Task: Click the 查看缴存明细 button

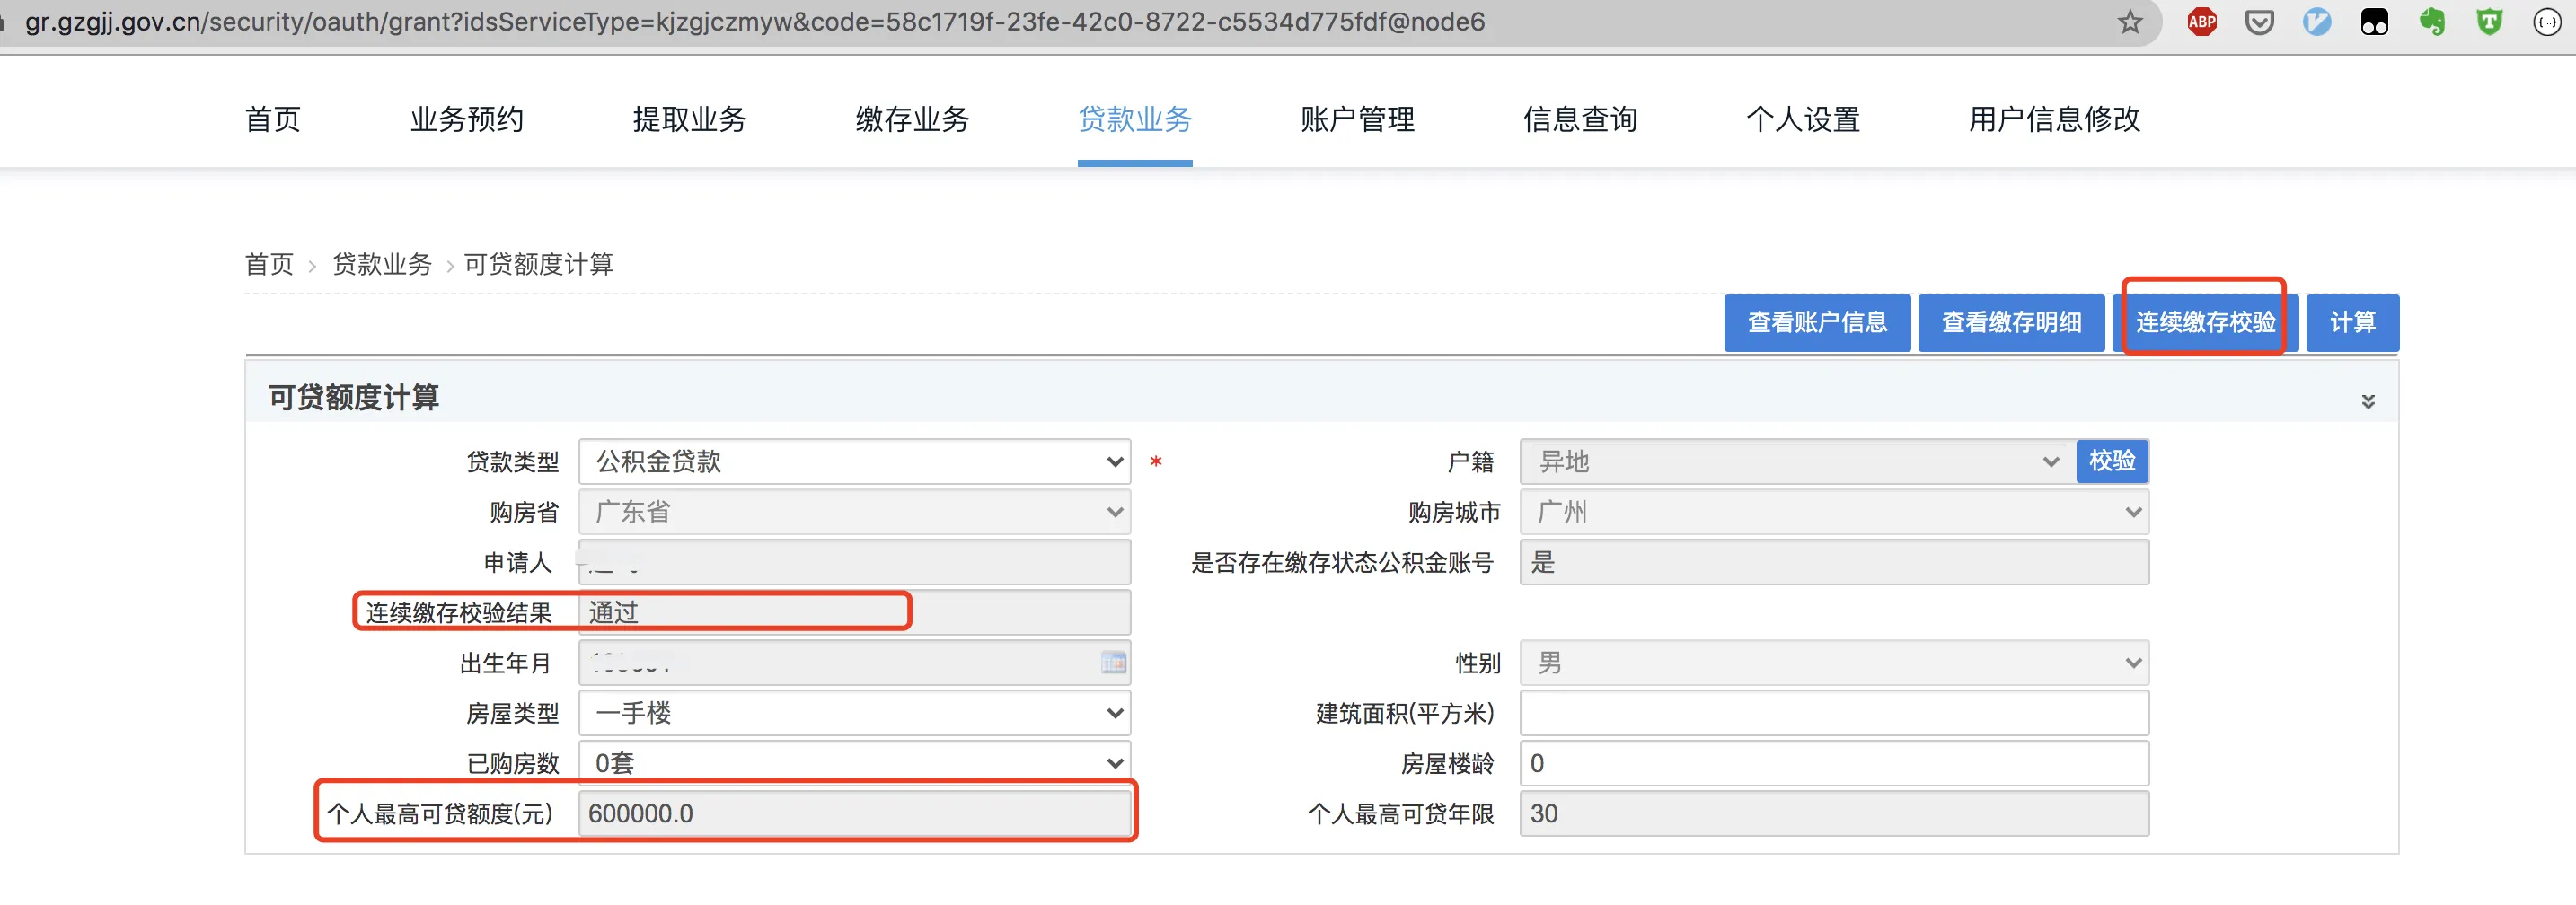Action: 2011,322
